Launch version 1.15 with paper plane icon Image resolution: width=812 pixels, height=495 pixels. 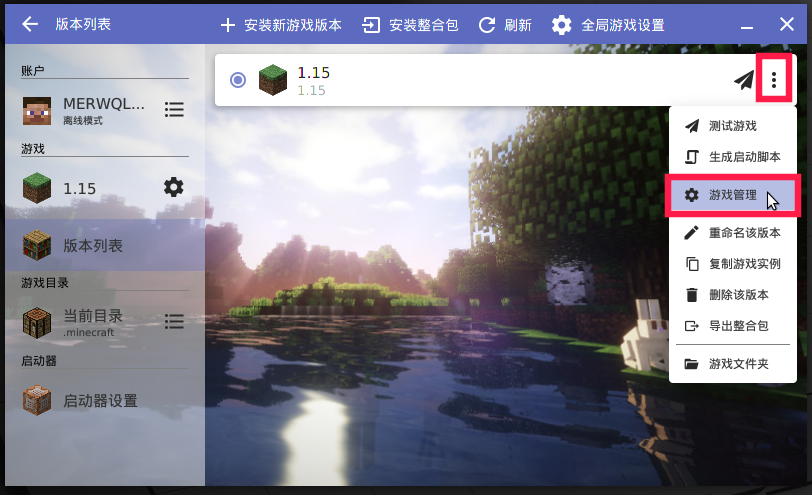click(744, 80)
